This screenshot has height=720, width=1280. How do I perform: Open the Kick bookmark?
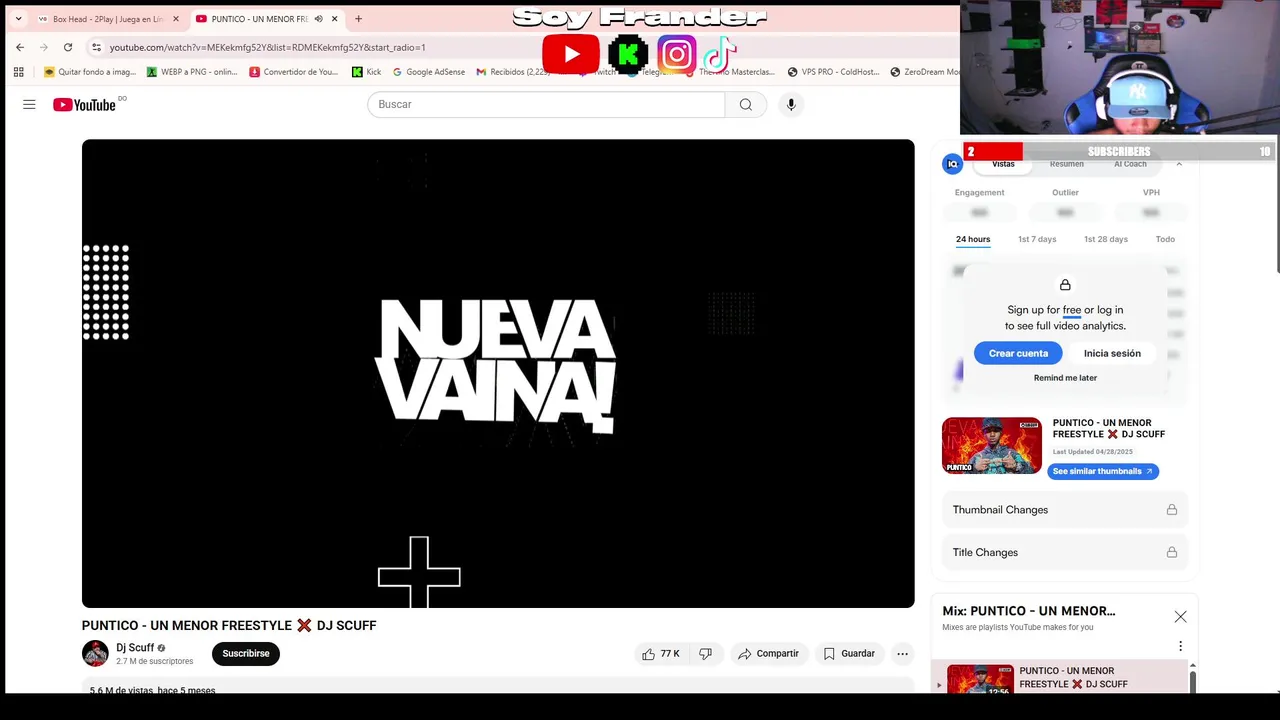tap(366, 72)
